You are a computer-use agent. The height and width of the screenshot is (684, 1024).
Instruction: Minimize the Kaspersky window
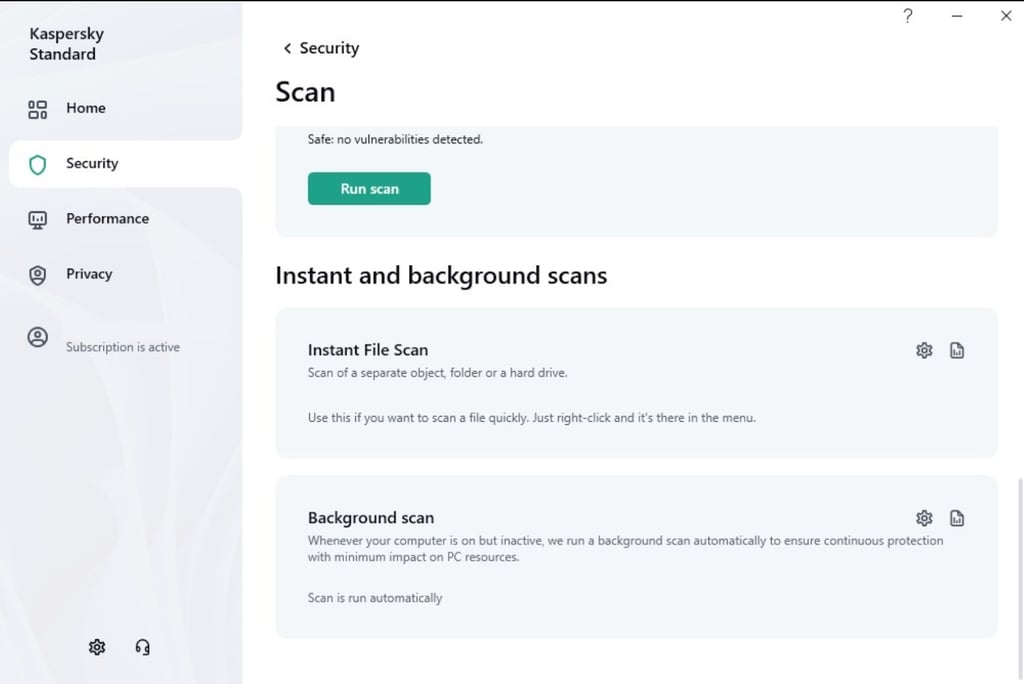point(957,16)
